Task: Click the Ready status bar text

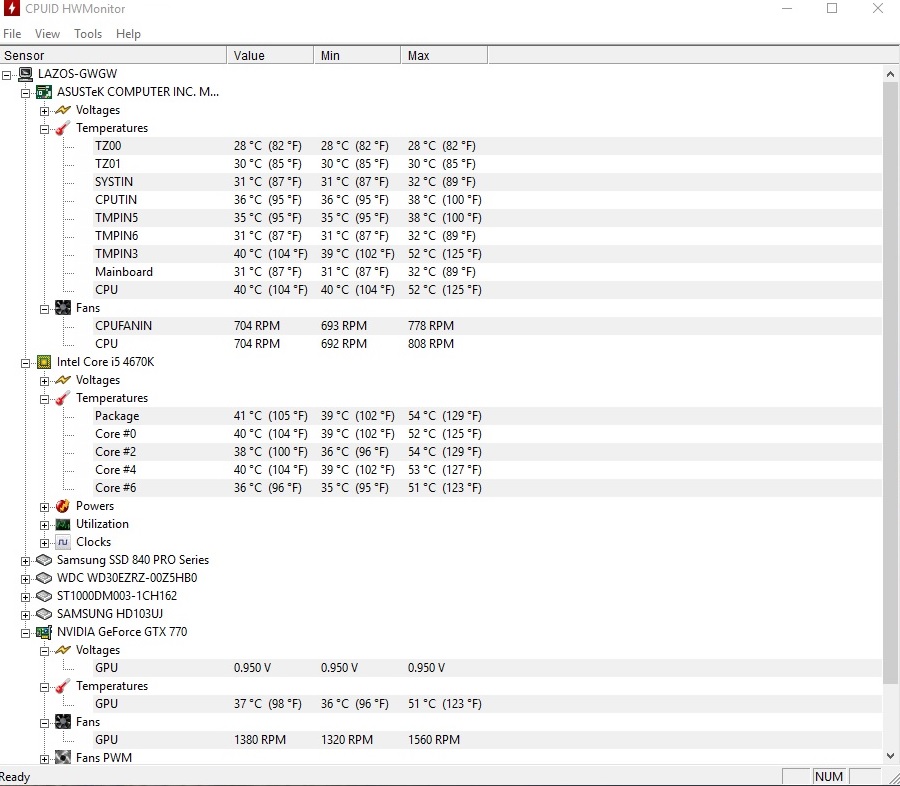Action: tap(15, 777)
